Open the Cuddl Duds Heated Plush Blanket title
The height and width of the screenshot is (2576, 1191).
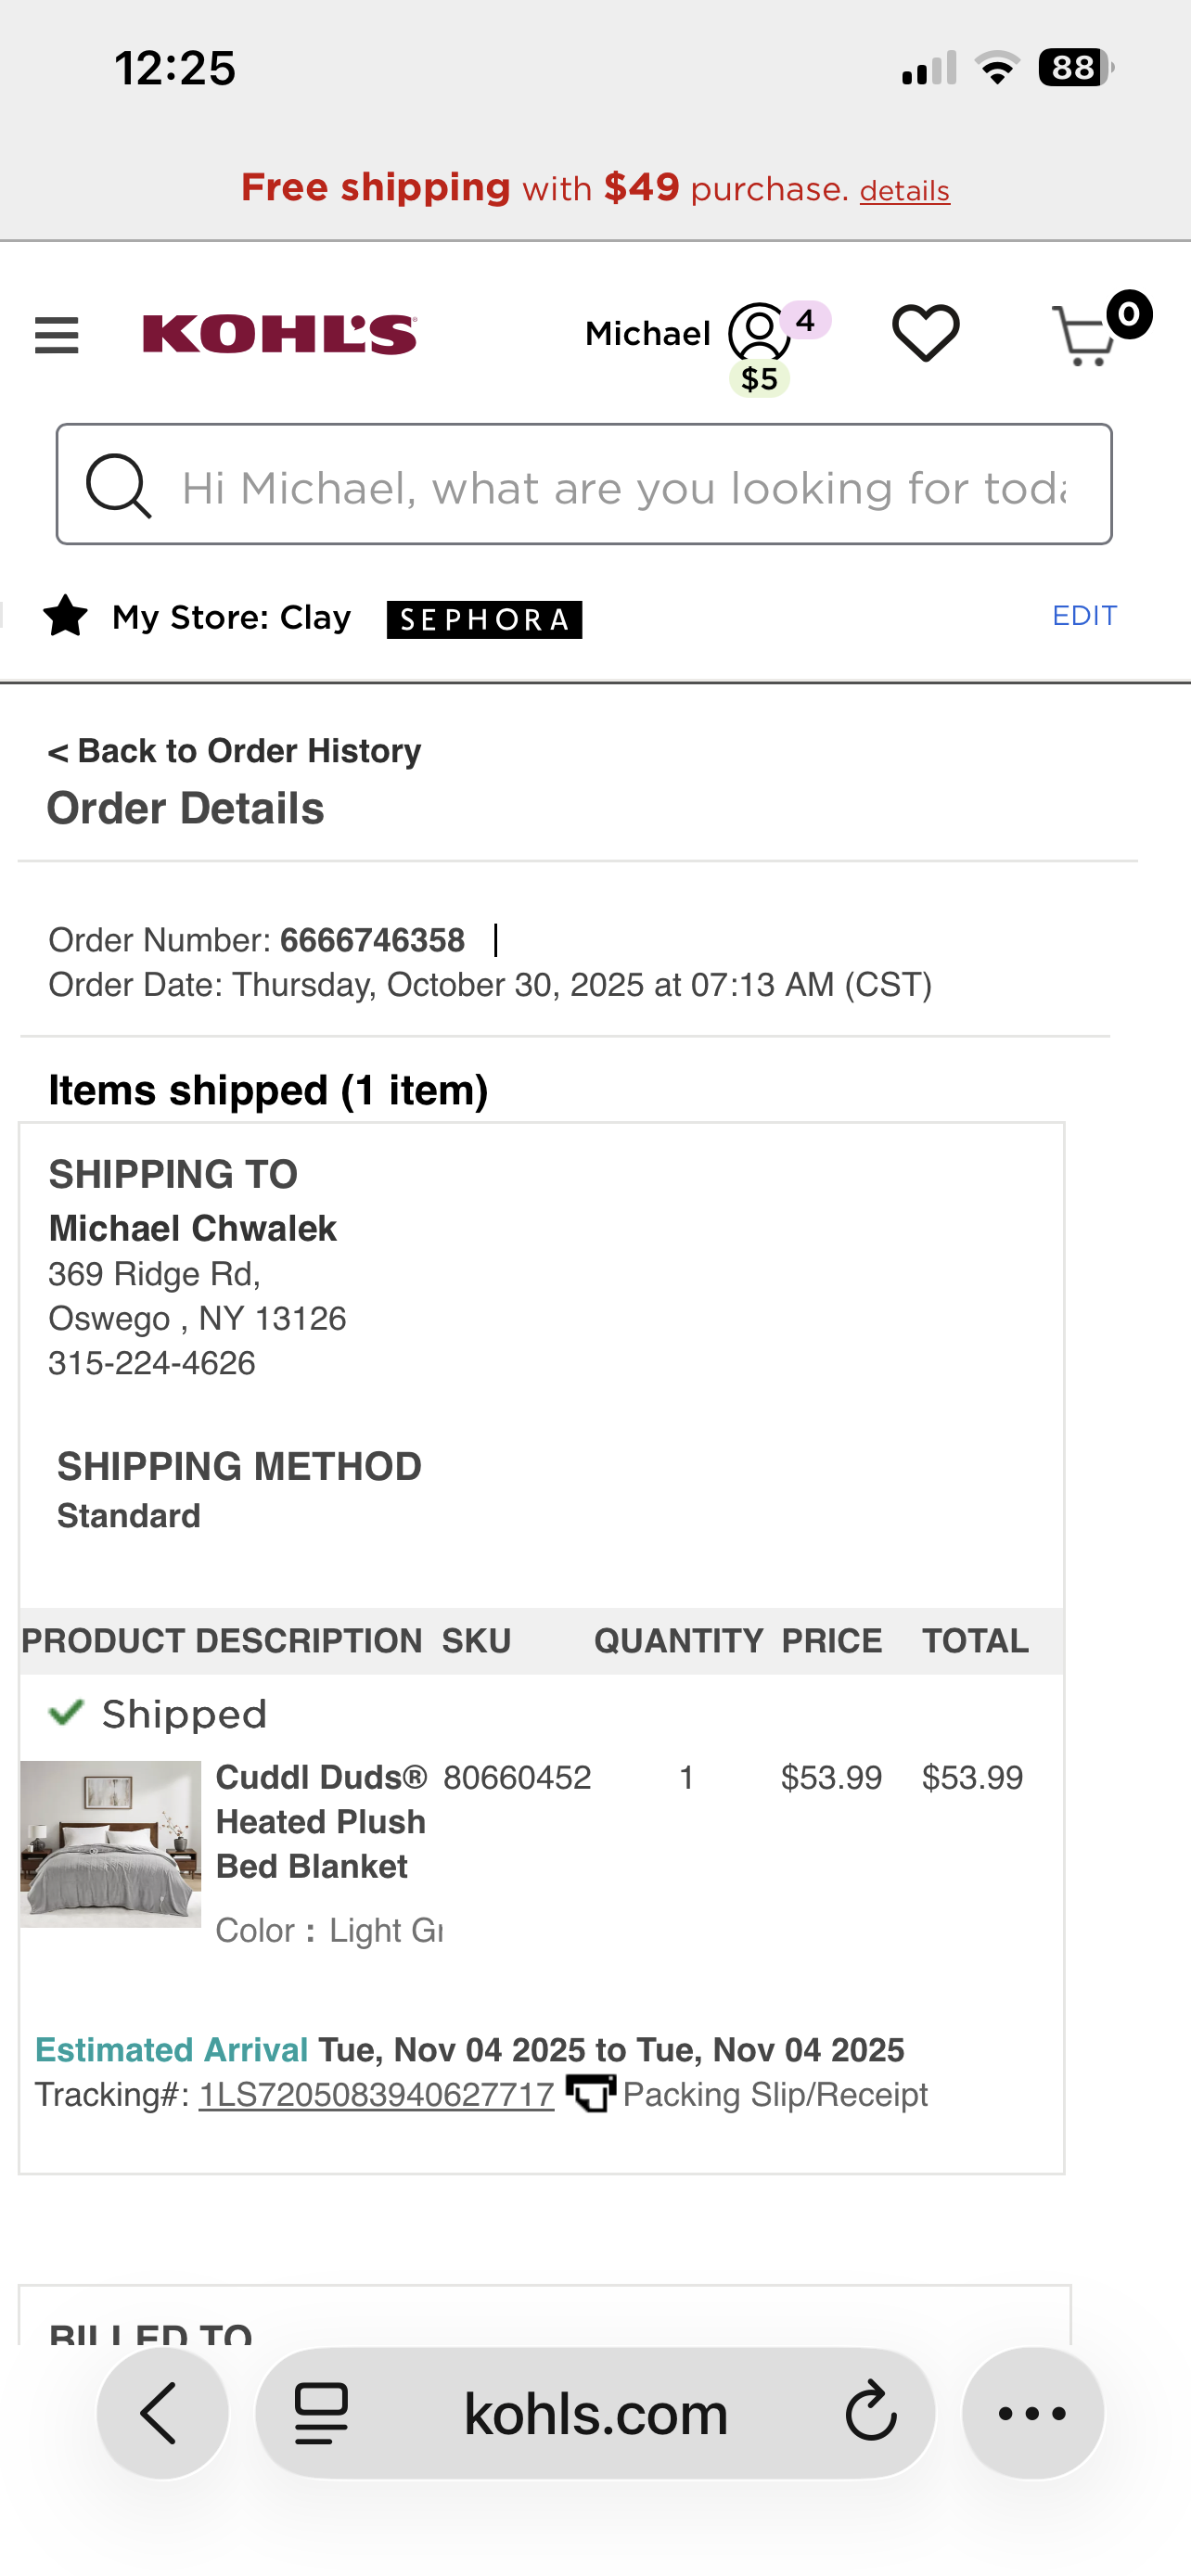(321, 1821)
